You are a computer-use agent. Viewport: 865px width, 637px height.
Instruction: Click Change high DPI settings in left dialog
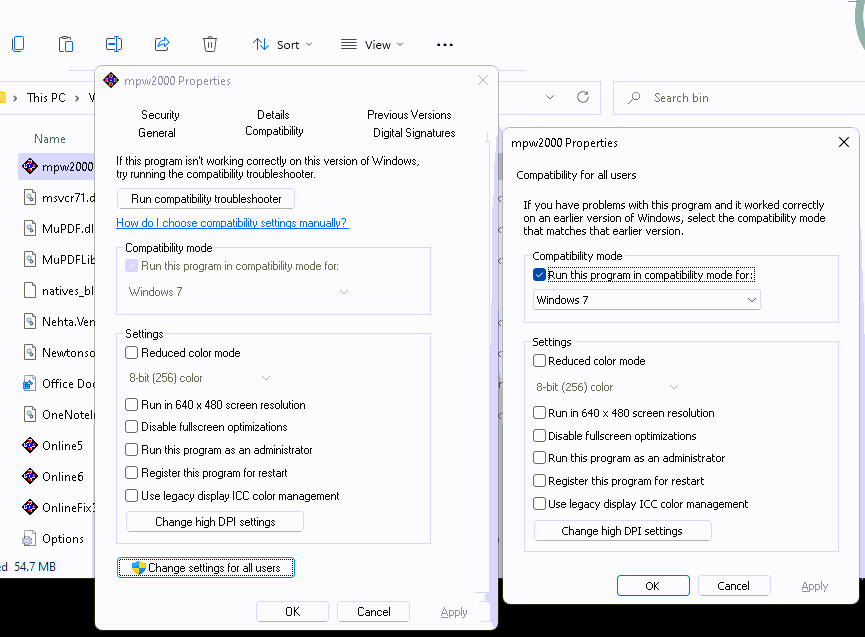[215, 522]
